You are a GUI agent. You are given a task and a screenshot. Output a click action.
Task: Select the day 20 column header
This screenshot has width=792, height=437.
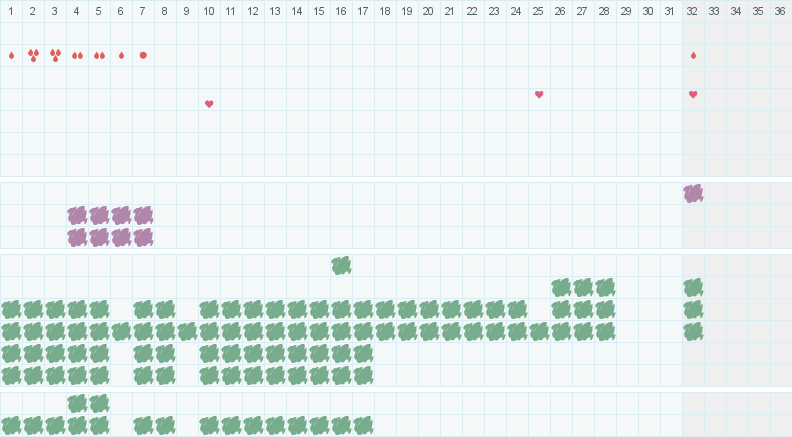[428, 11]
